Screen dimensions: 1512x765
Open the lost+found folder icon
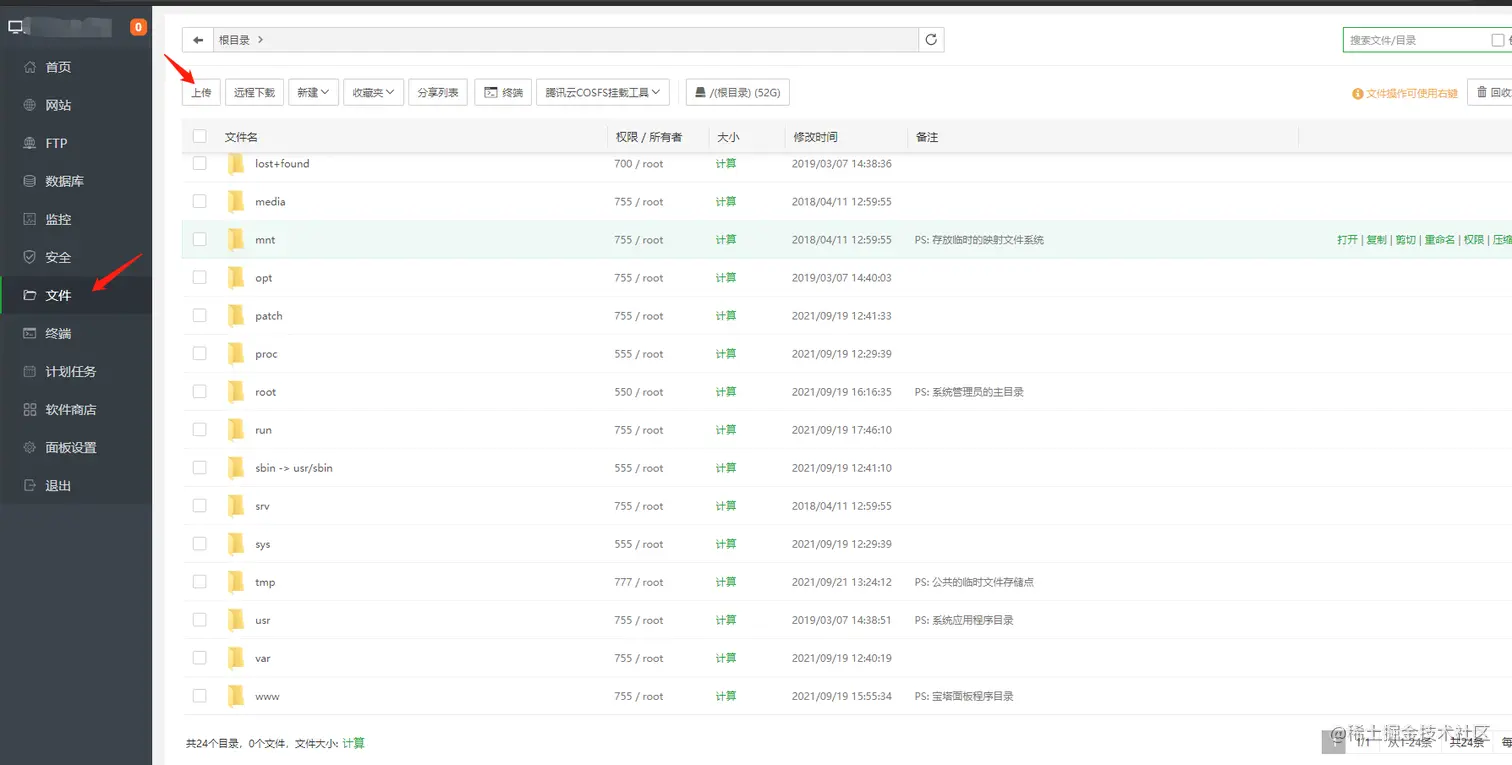(x=236, y=164)
